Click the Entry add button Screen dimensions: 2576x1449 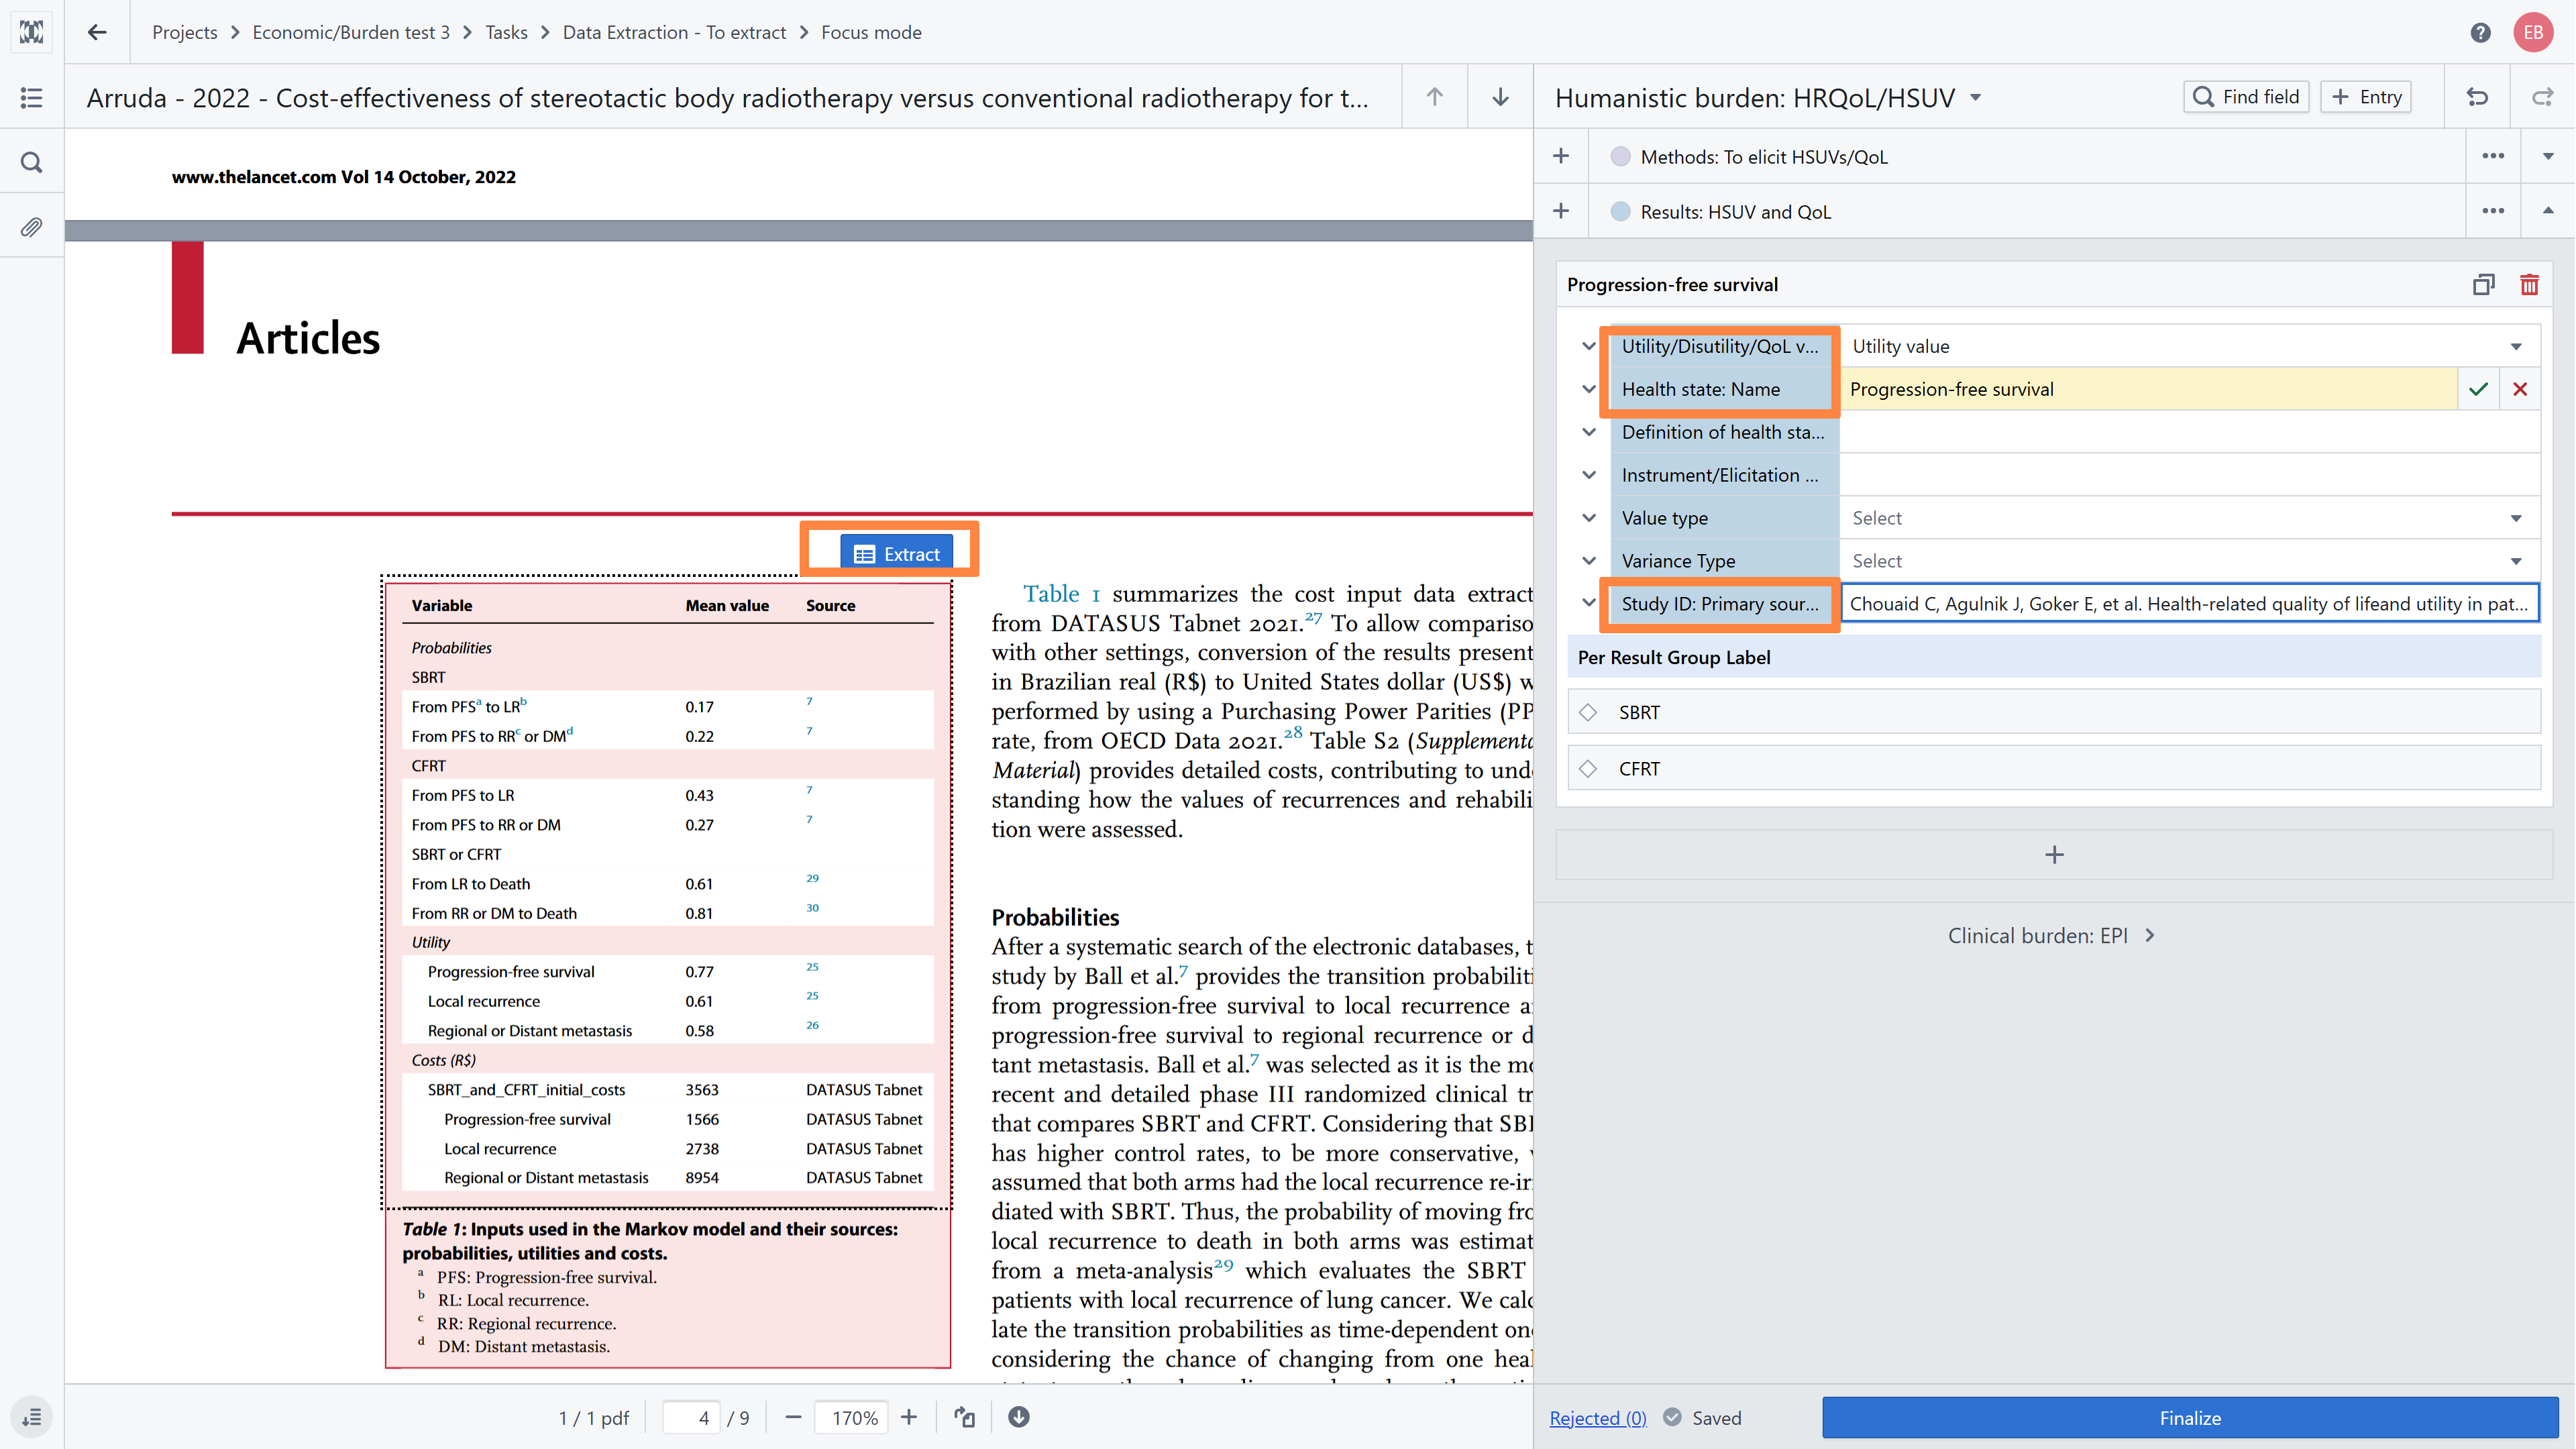2366,97
